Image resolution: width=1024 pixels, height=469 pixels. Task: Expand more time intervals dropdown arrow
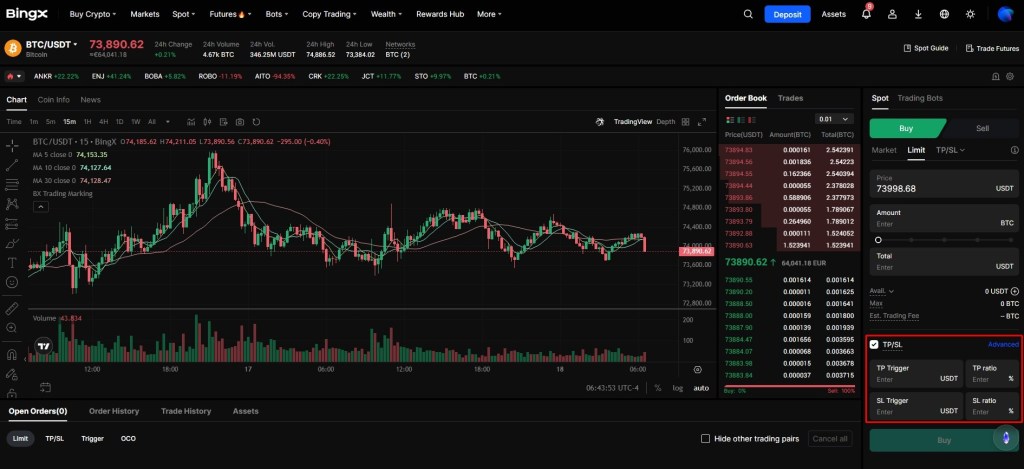[168, 122]
